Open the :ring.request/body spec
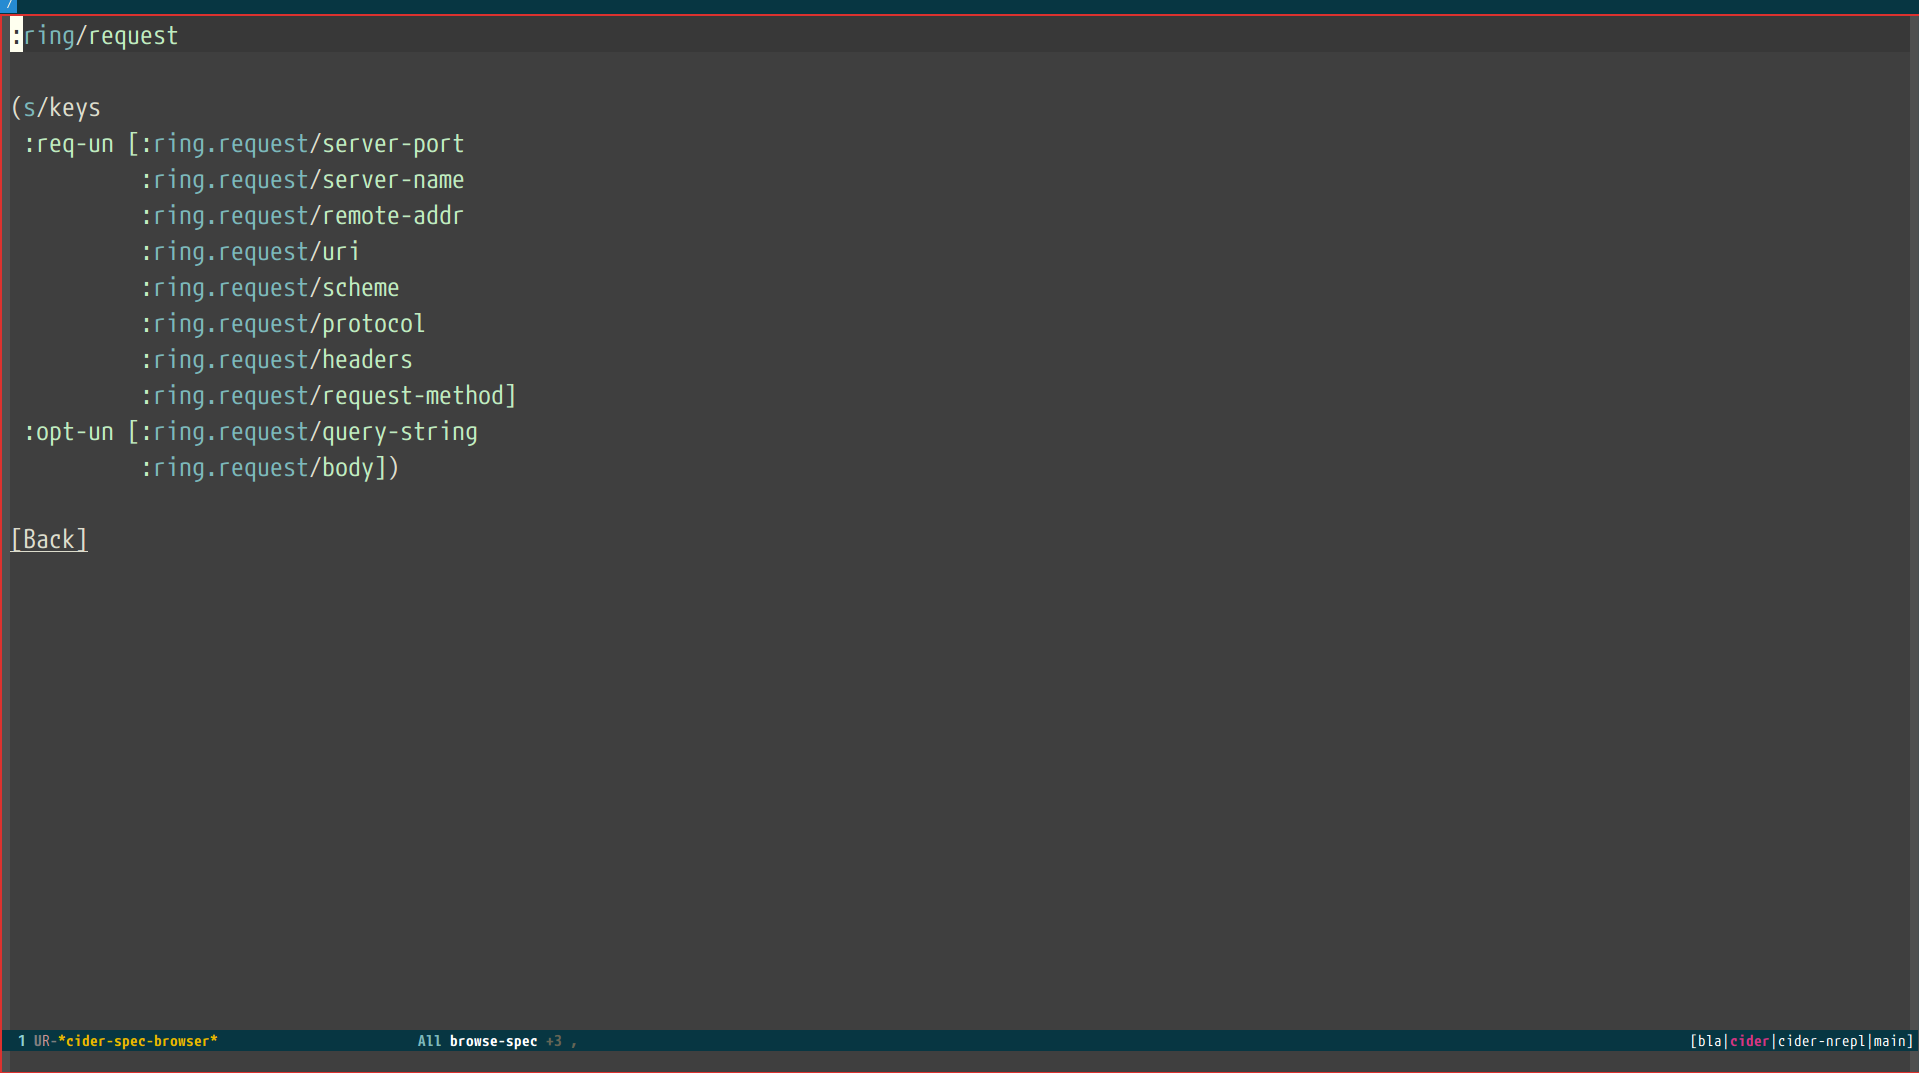This screenshot has height=1073, width=1919. pos(257,468)
